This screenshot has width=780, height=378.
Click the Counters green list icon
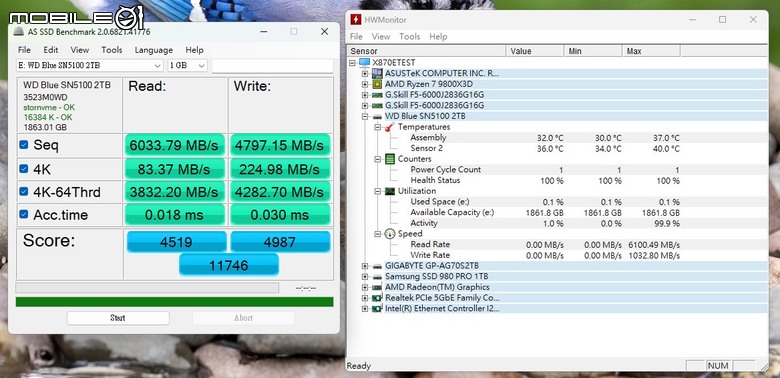pos(390,159)
